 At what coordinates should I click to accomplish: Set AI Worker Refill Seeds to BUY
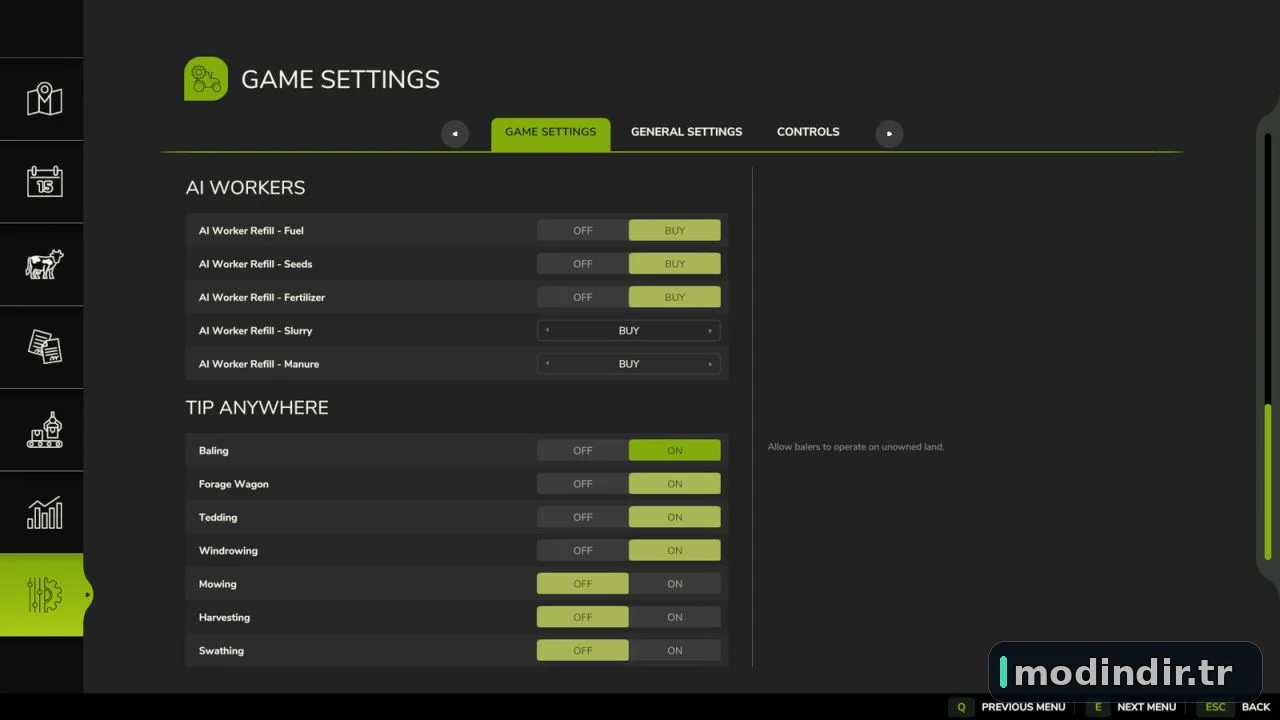pos(675,264)
